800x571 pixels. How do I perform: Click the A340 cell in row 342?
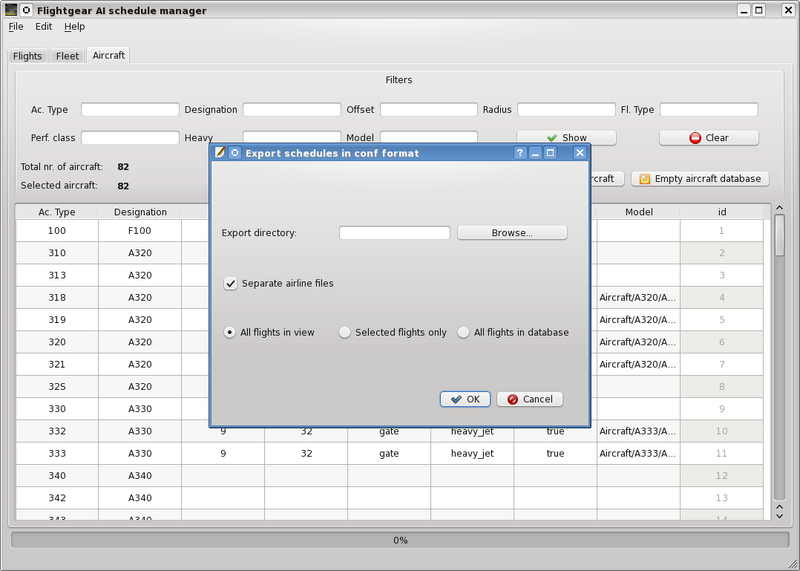140,498
